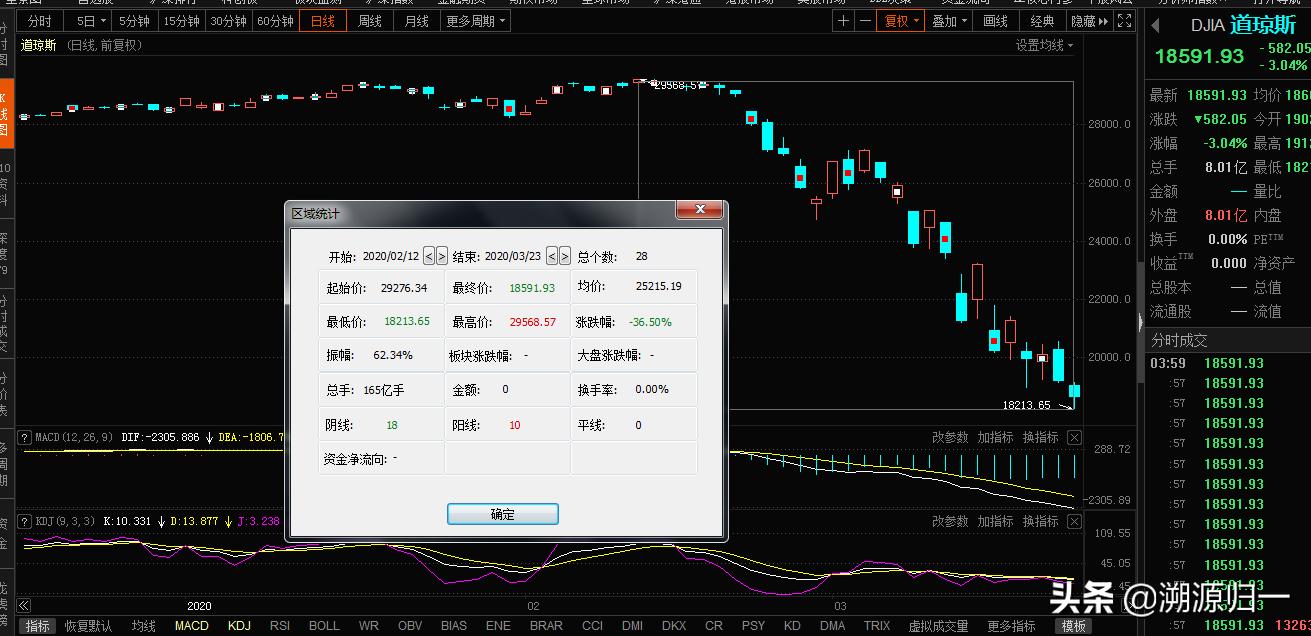Select the 模板 template tab
Image resolution: width=1311 pixels, height=636 pixels.
[x=1074, y=626]
